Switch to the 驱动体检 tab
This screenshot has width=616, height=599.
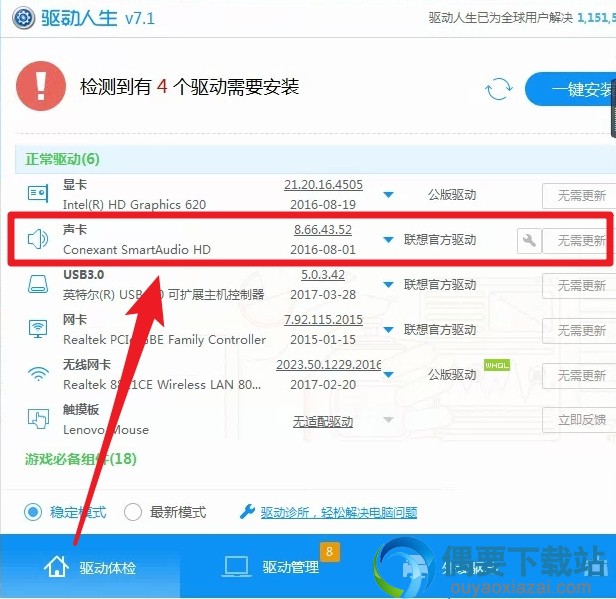click(x=90, y=567)
